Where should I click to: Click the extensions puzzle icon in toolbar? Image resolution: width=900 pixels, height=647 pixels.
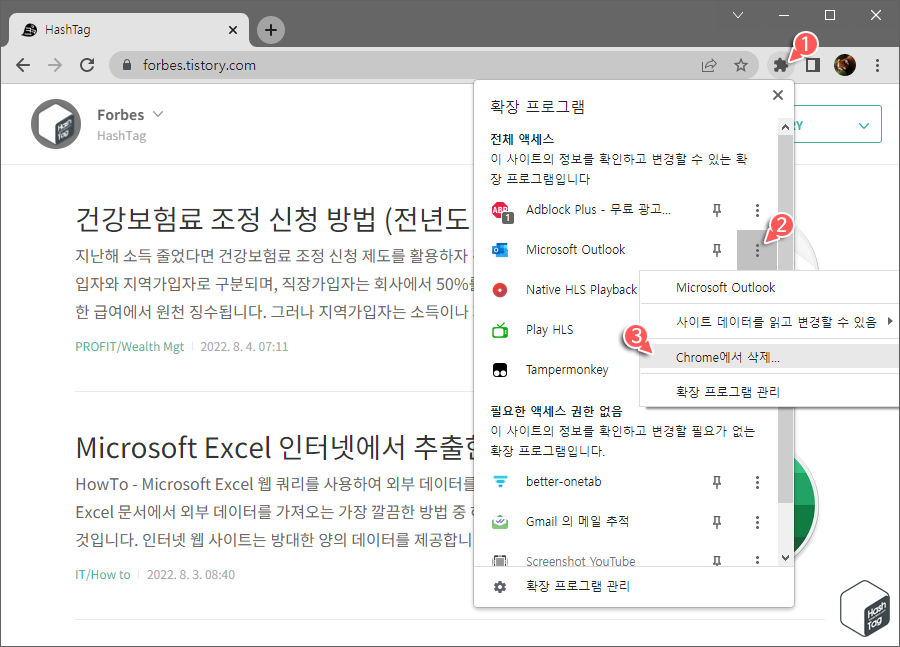coord(781,65)
